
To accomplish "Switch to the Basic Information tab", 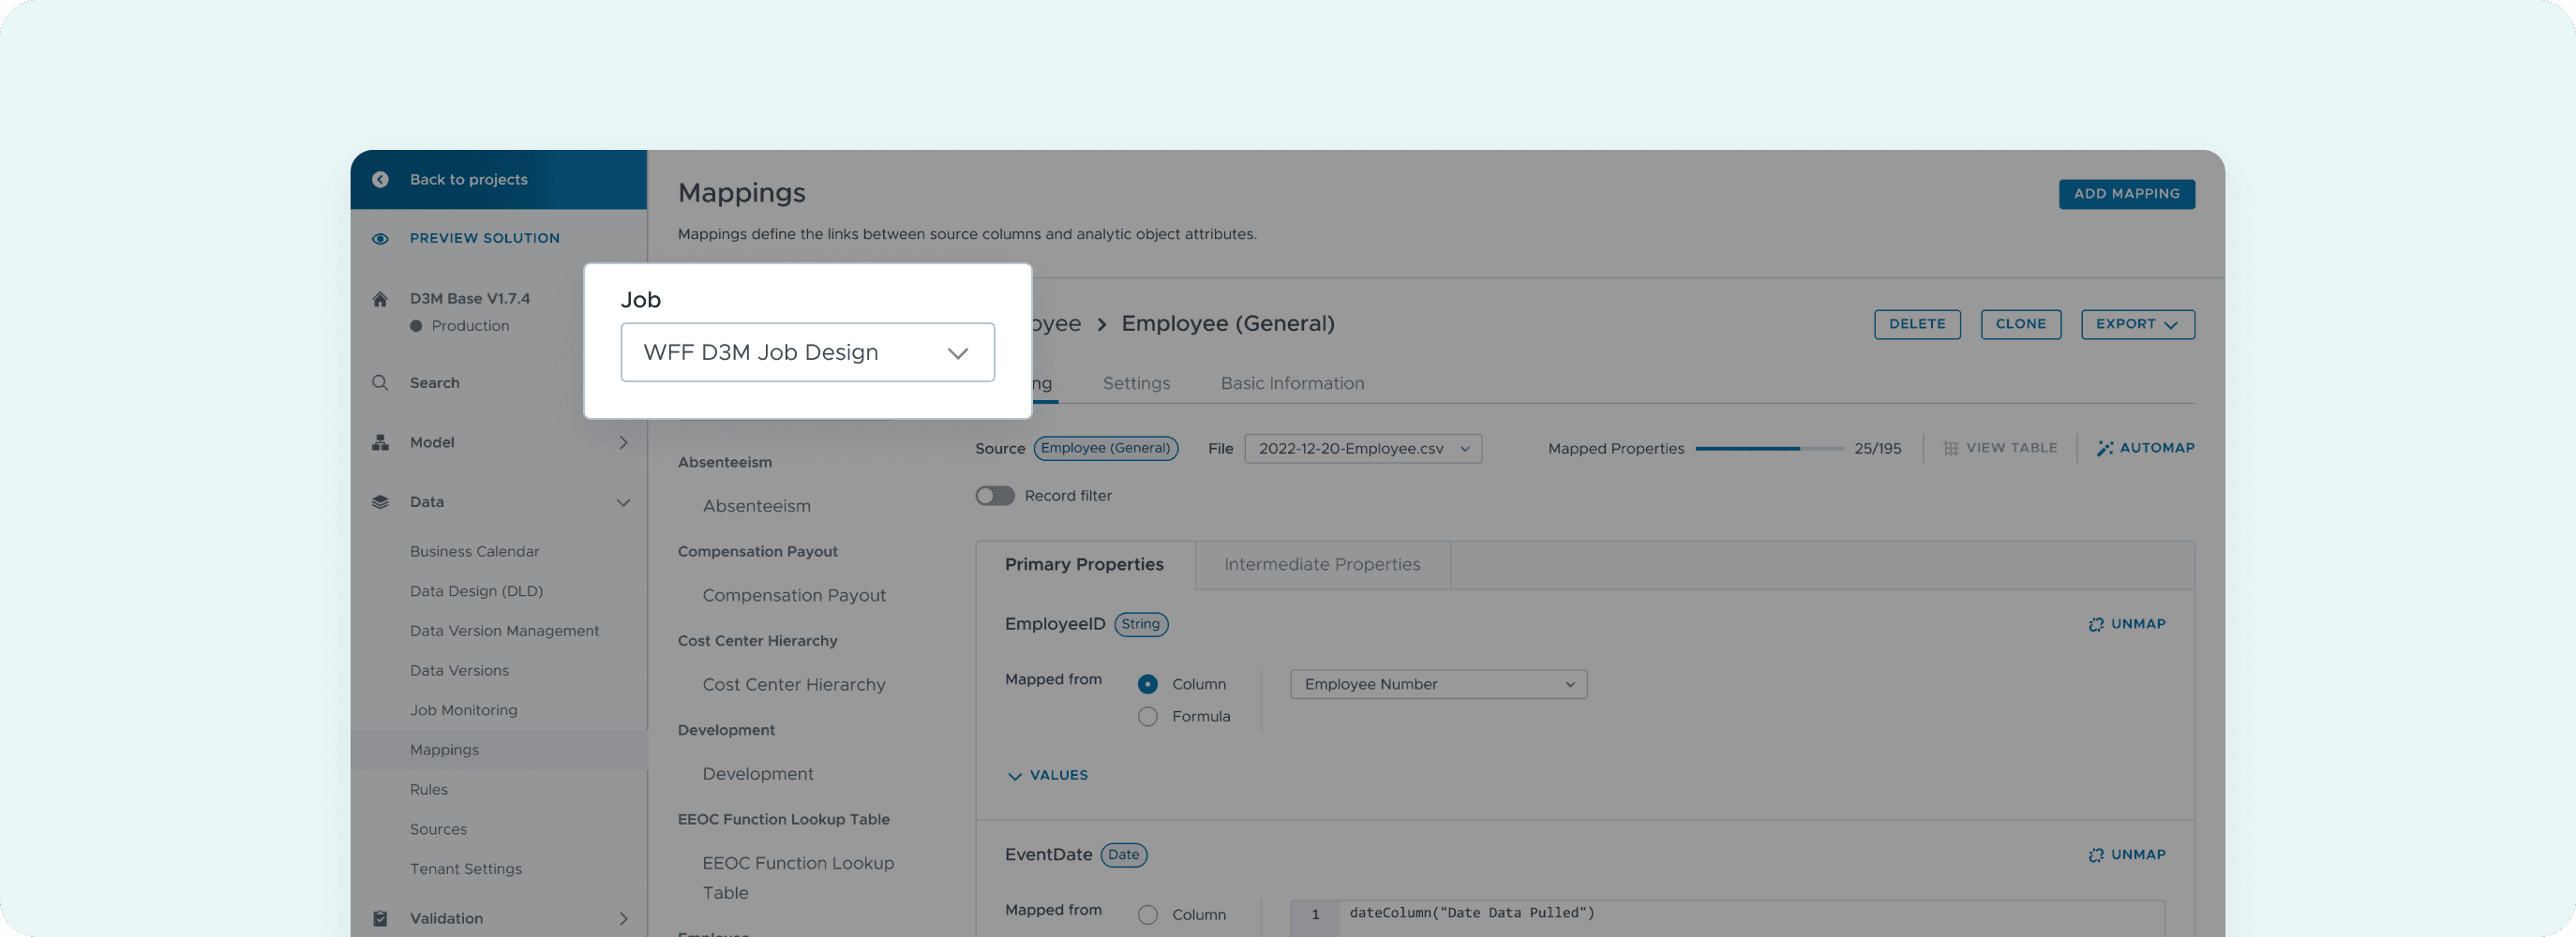I will point(1292,383).
